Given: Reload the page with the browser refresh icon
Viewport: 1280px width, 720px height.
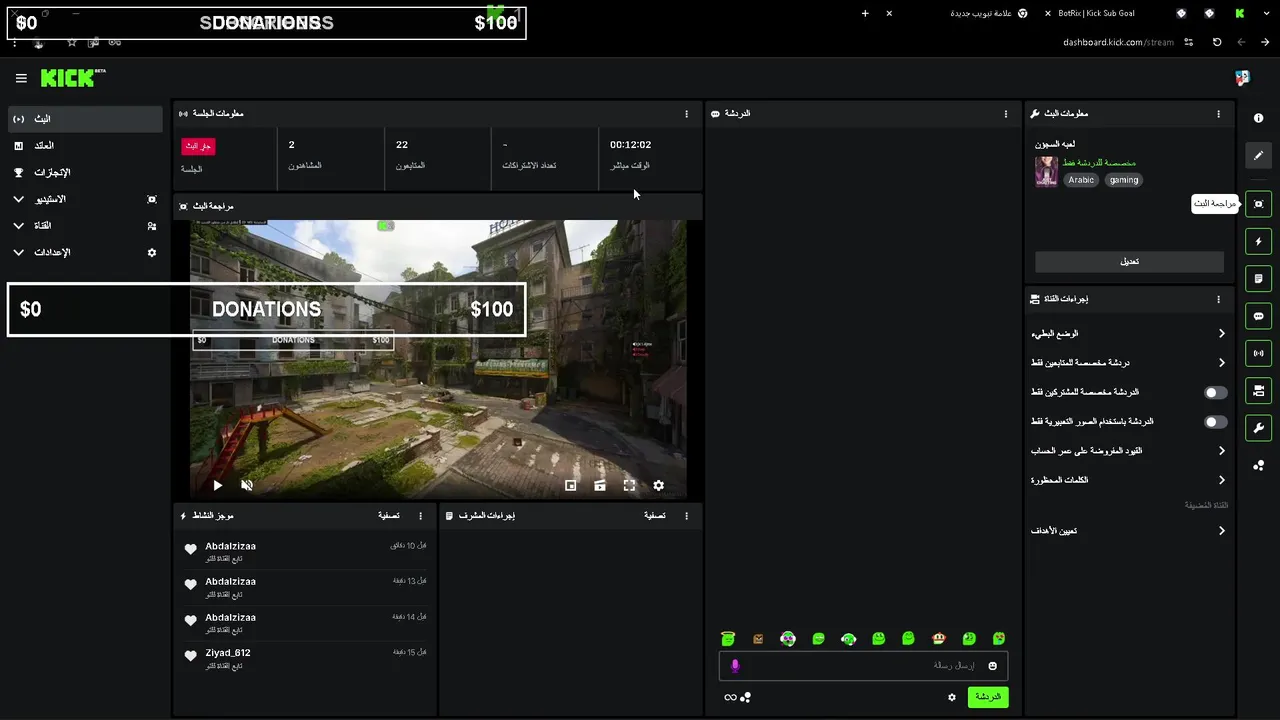Looking at the screenshot, I should point(1217,42).
